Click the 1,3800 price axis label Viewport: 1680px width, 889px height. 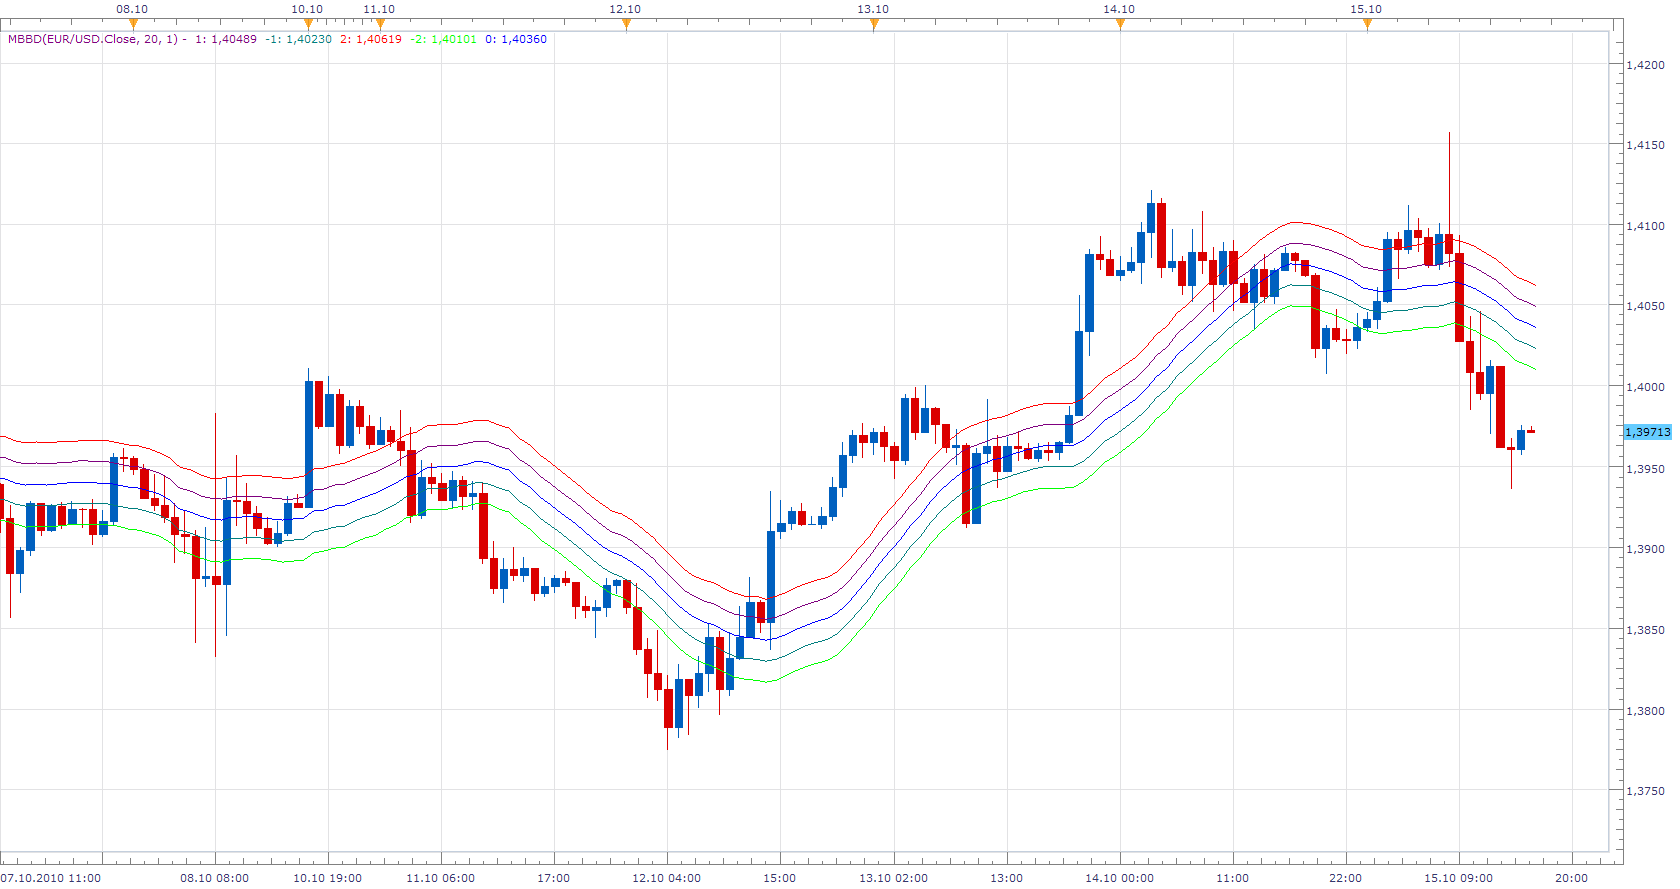(1646, 711)
